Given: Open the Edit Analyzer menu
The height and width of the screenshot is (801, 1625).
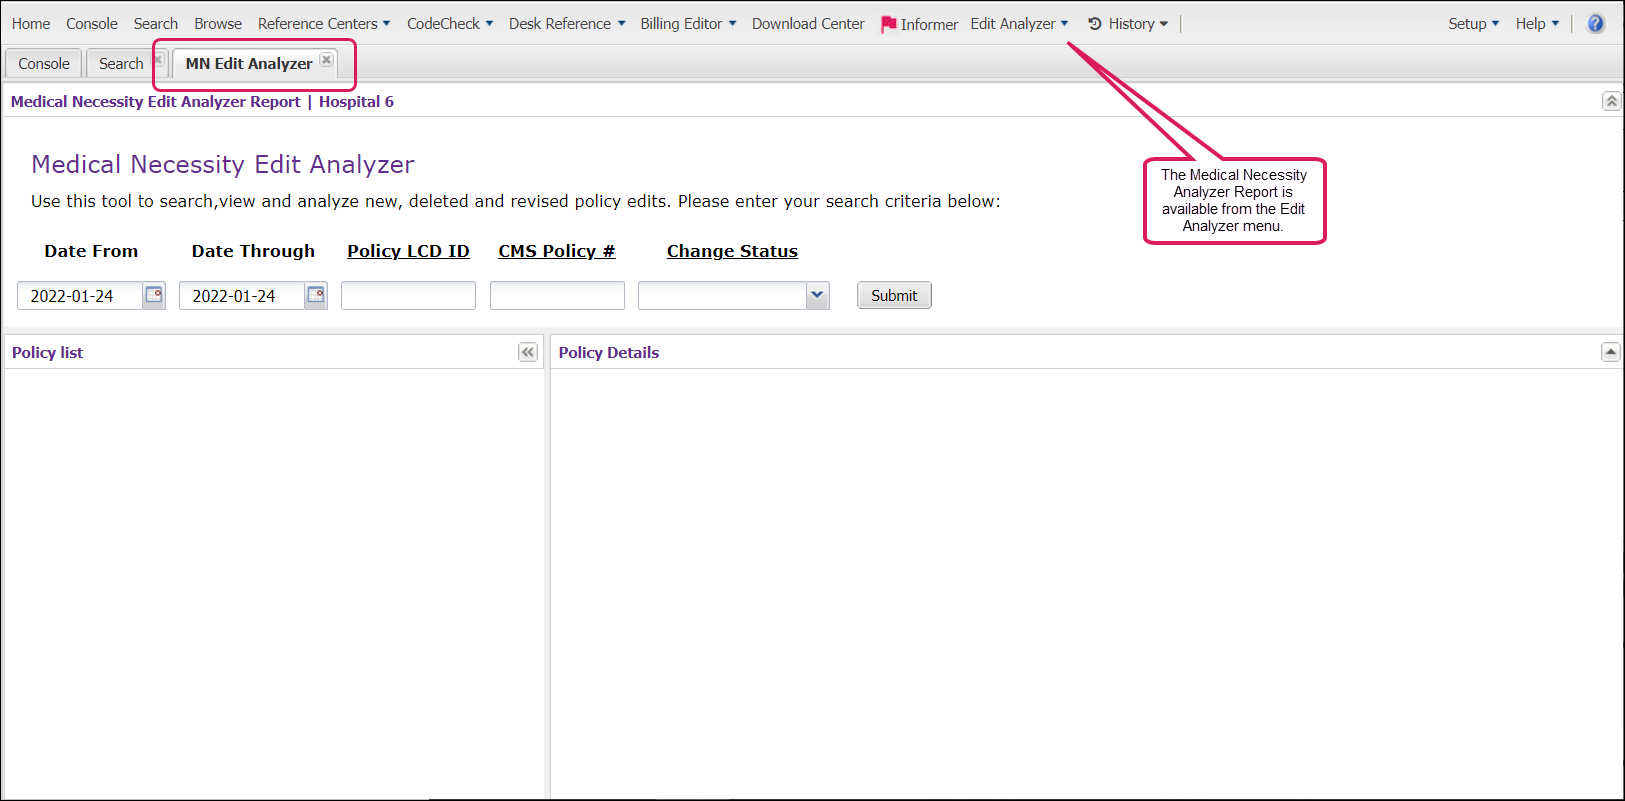Looking at the screenshot, I should pyautogui.click(x=1018, y=24).
